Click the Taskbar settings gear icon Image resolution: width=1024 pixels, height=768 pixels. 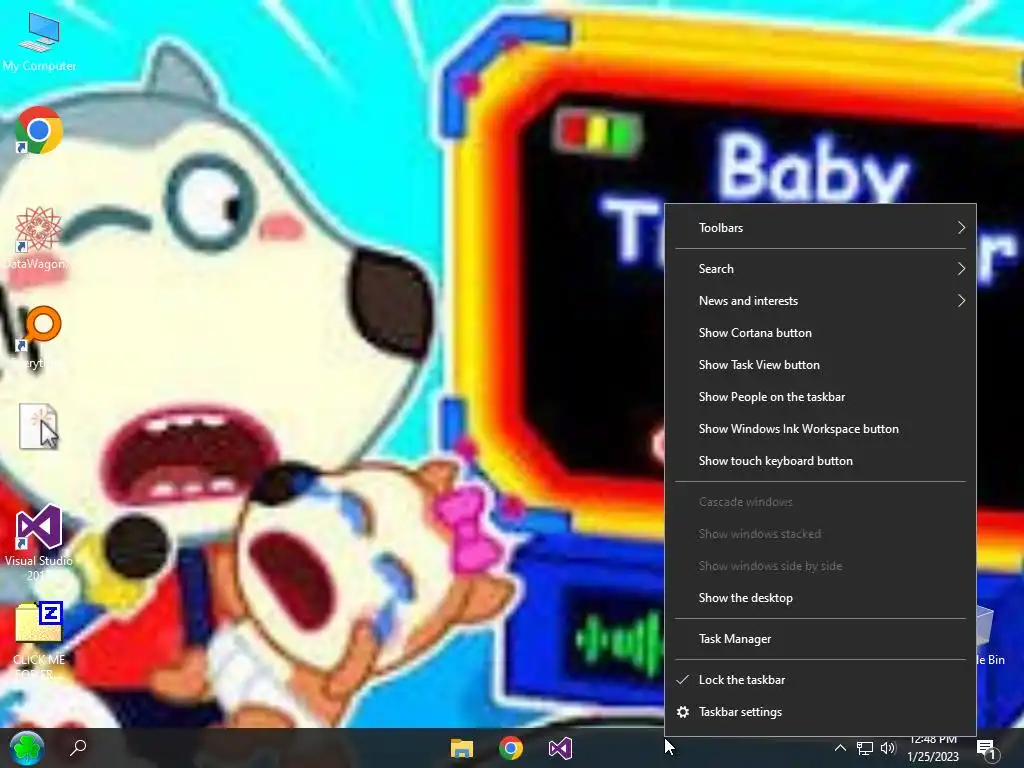[x=682, y=712]
